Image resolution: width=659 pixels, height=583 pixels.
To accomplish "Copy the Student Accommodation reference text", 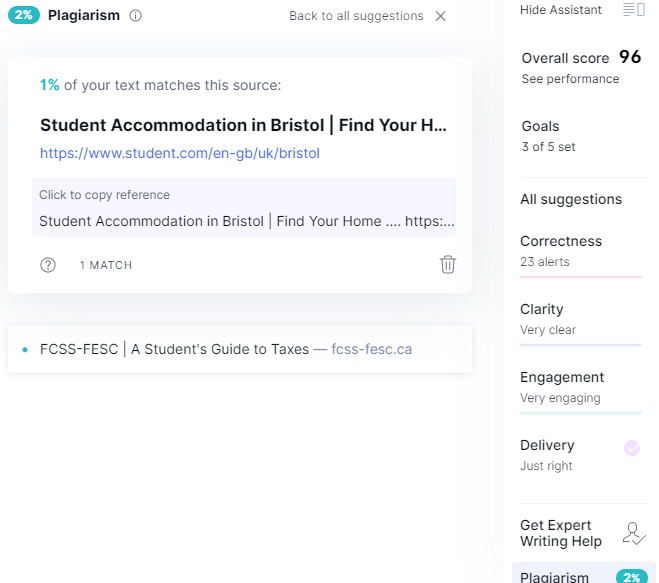I will [x=244, y=207].
